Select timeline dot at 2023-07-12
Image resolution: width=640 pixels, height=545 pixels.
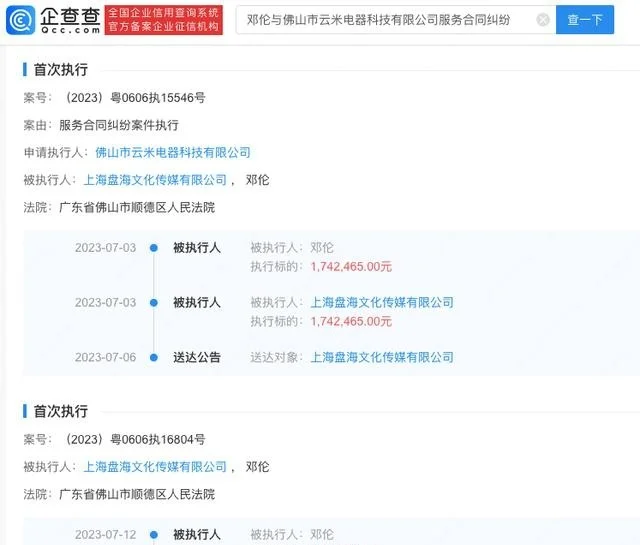[154, 534]
